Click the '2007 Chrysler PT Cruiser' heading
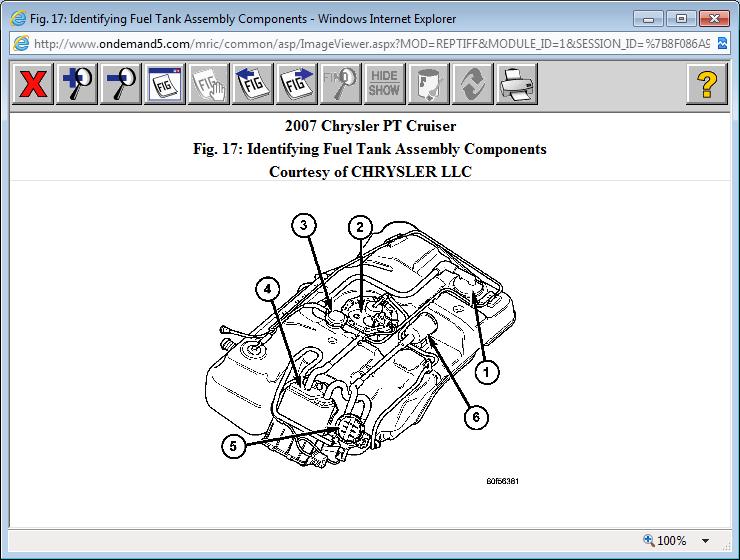The image size is (740, 560). [370, 126]
